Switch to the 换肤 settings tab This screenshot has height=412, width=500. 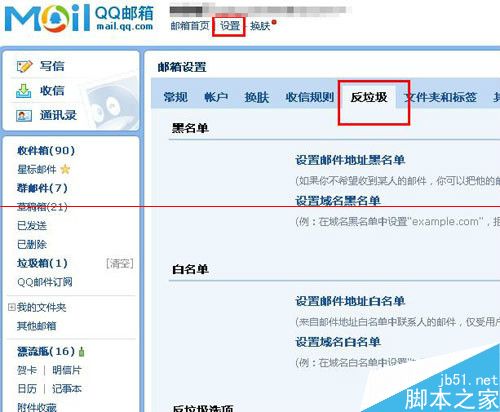(x=257, y=97)
